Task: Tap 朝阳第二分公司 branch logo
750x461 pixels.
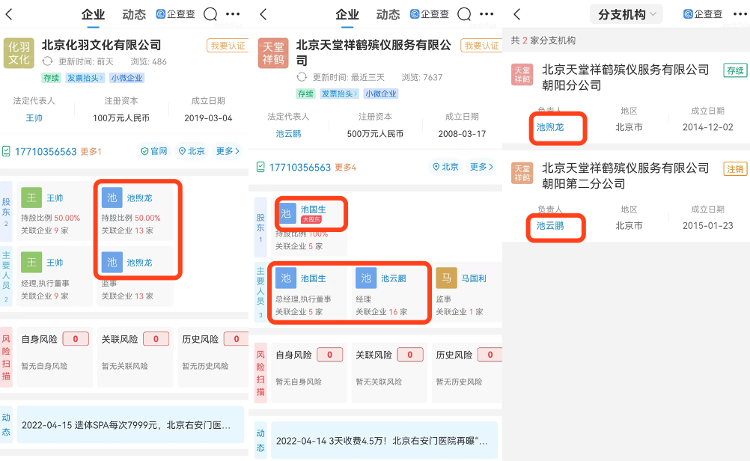Action: click(x=522, y=173)
